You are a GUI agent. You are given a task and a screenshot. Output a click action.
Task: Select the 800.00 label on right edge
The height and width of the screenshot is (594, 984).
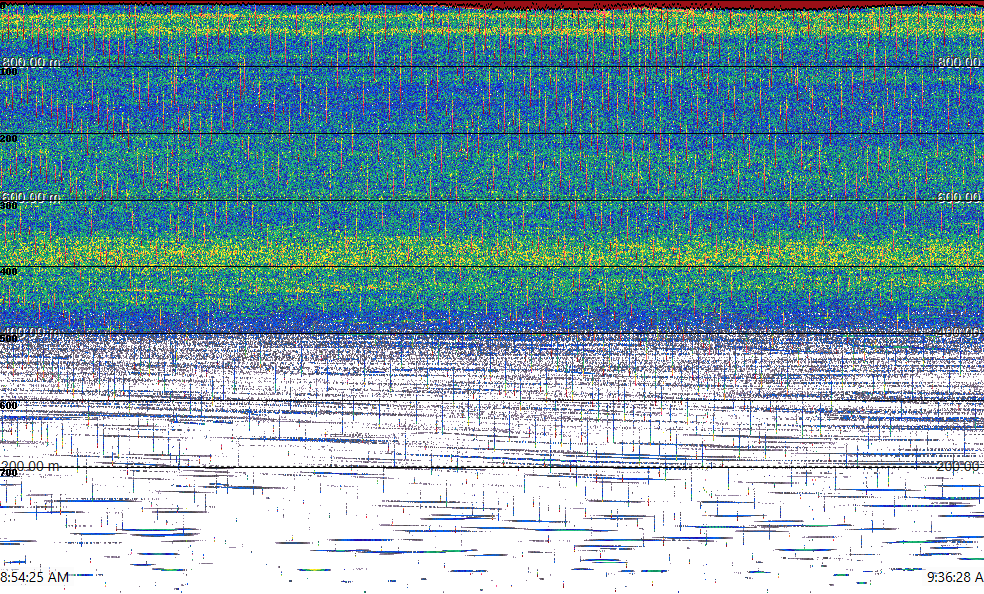[960, 61]
